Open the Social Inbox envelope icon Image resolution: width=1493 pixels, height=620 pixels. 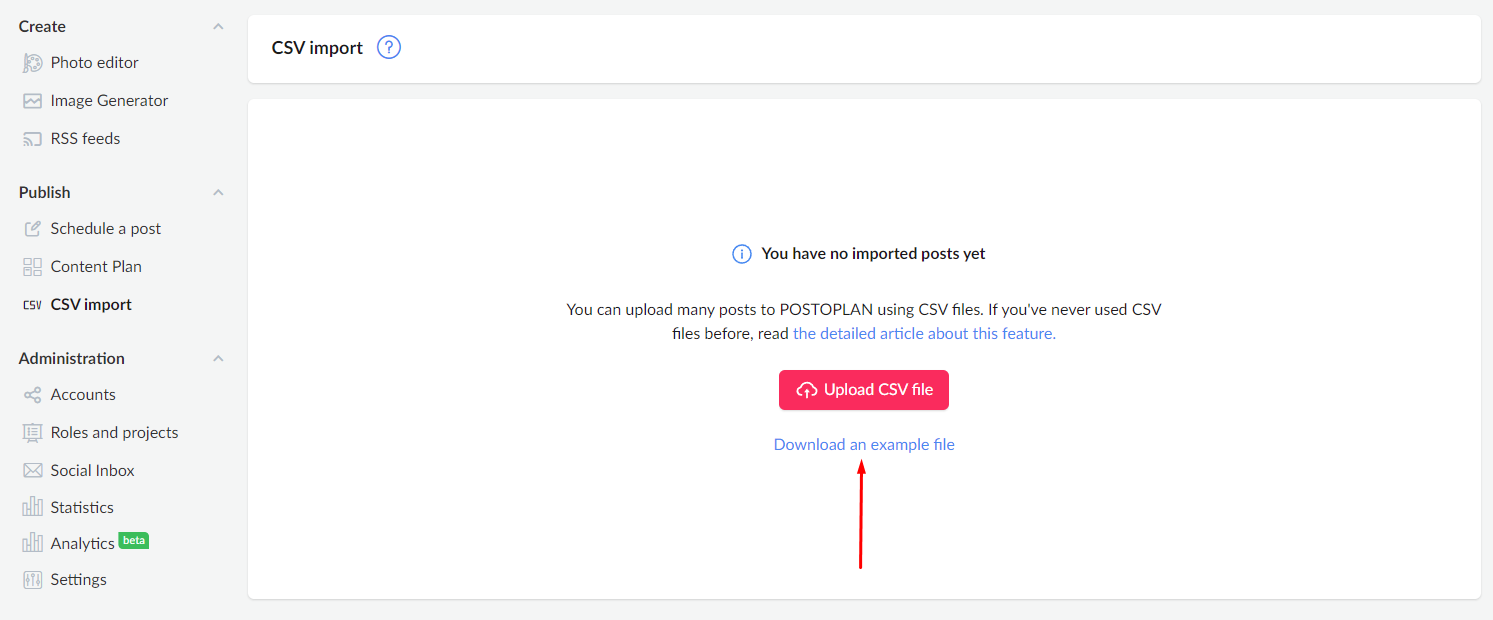point(33,471)
